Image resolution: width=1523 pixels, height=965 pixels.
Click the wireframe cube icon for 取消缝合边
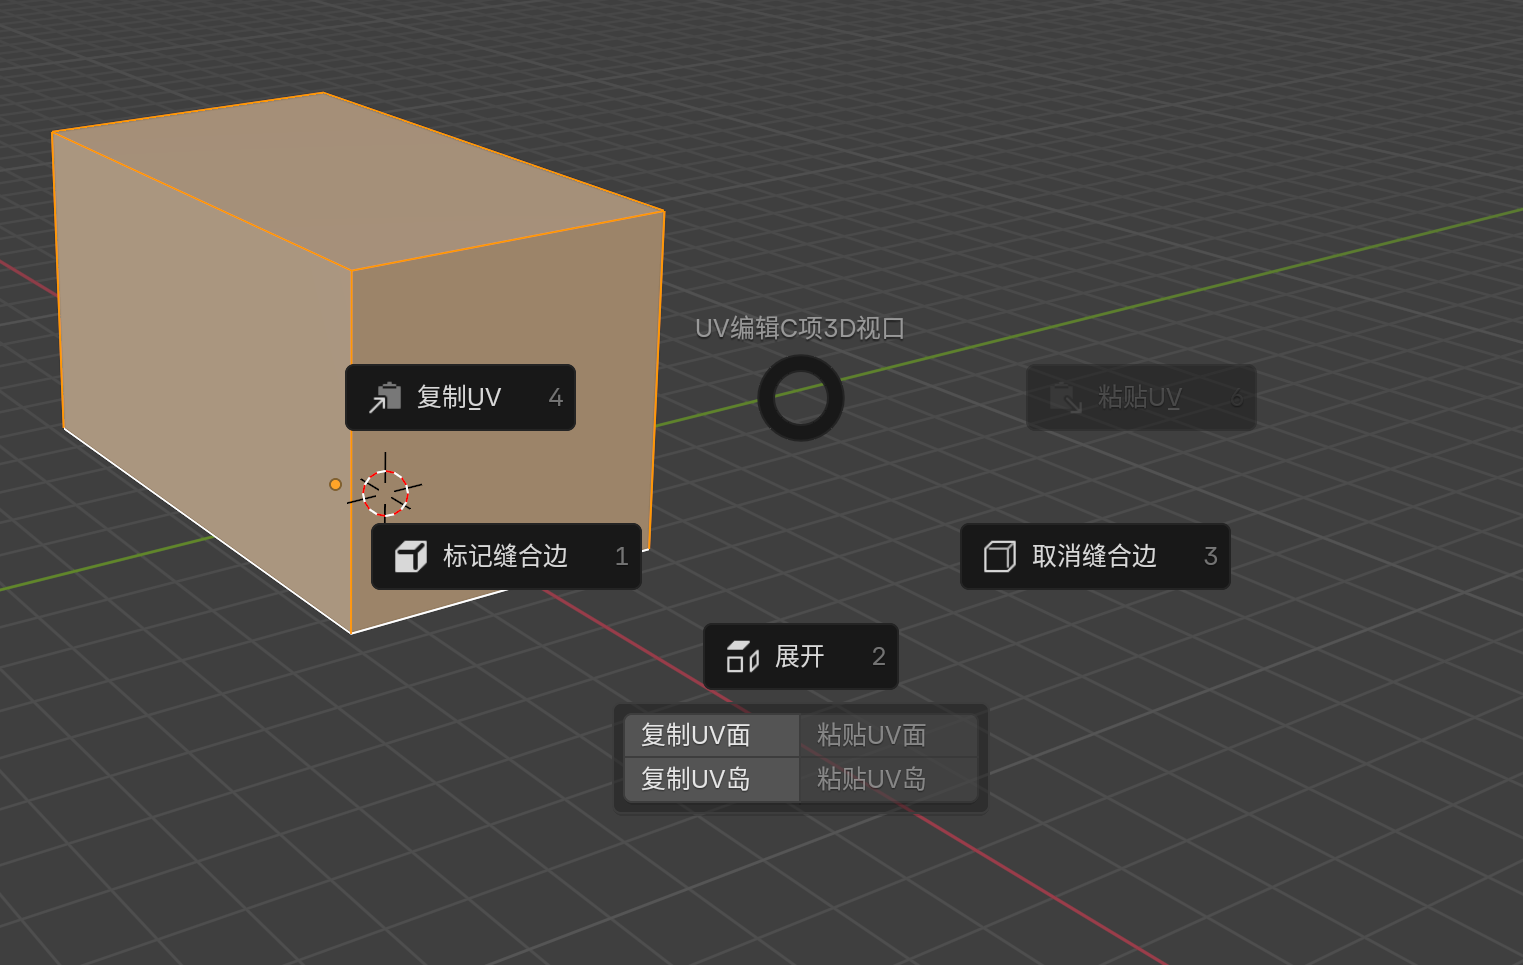click(x=999, y=557)
